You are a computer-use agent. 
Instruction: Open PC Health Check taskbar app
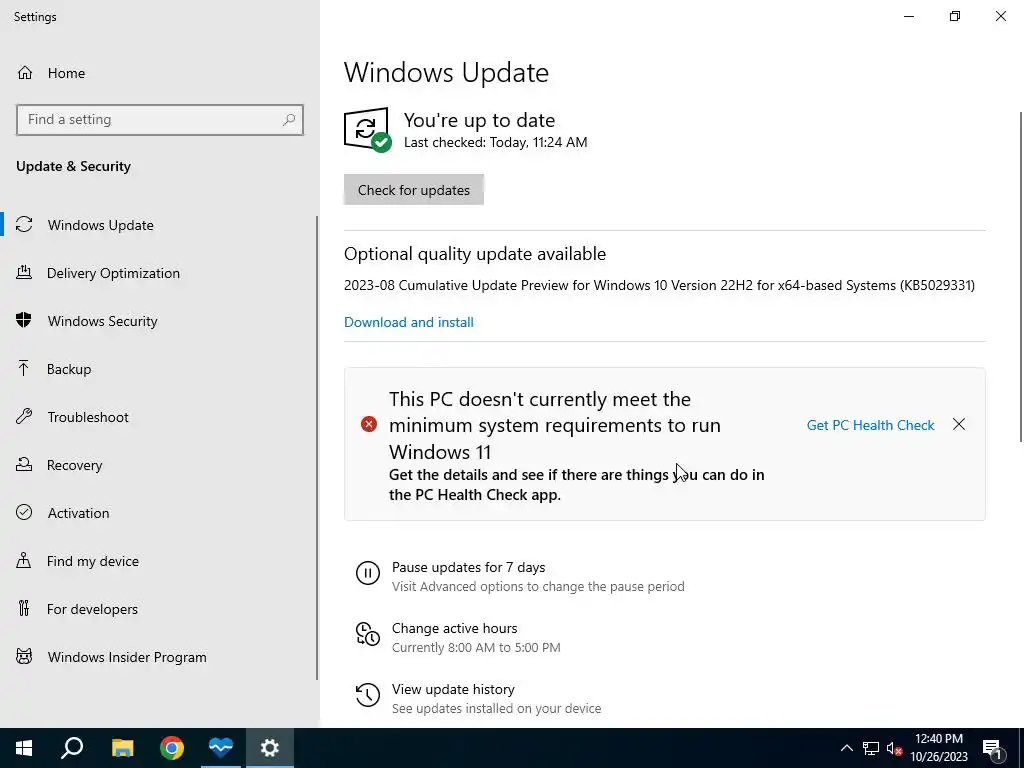tap(221, 748)
